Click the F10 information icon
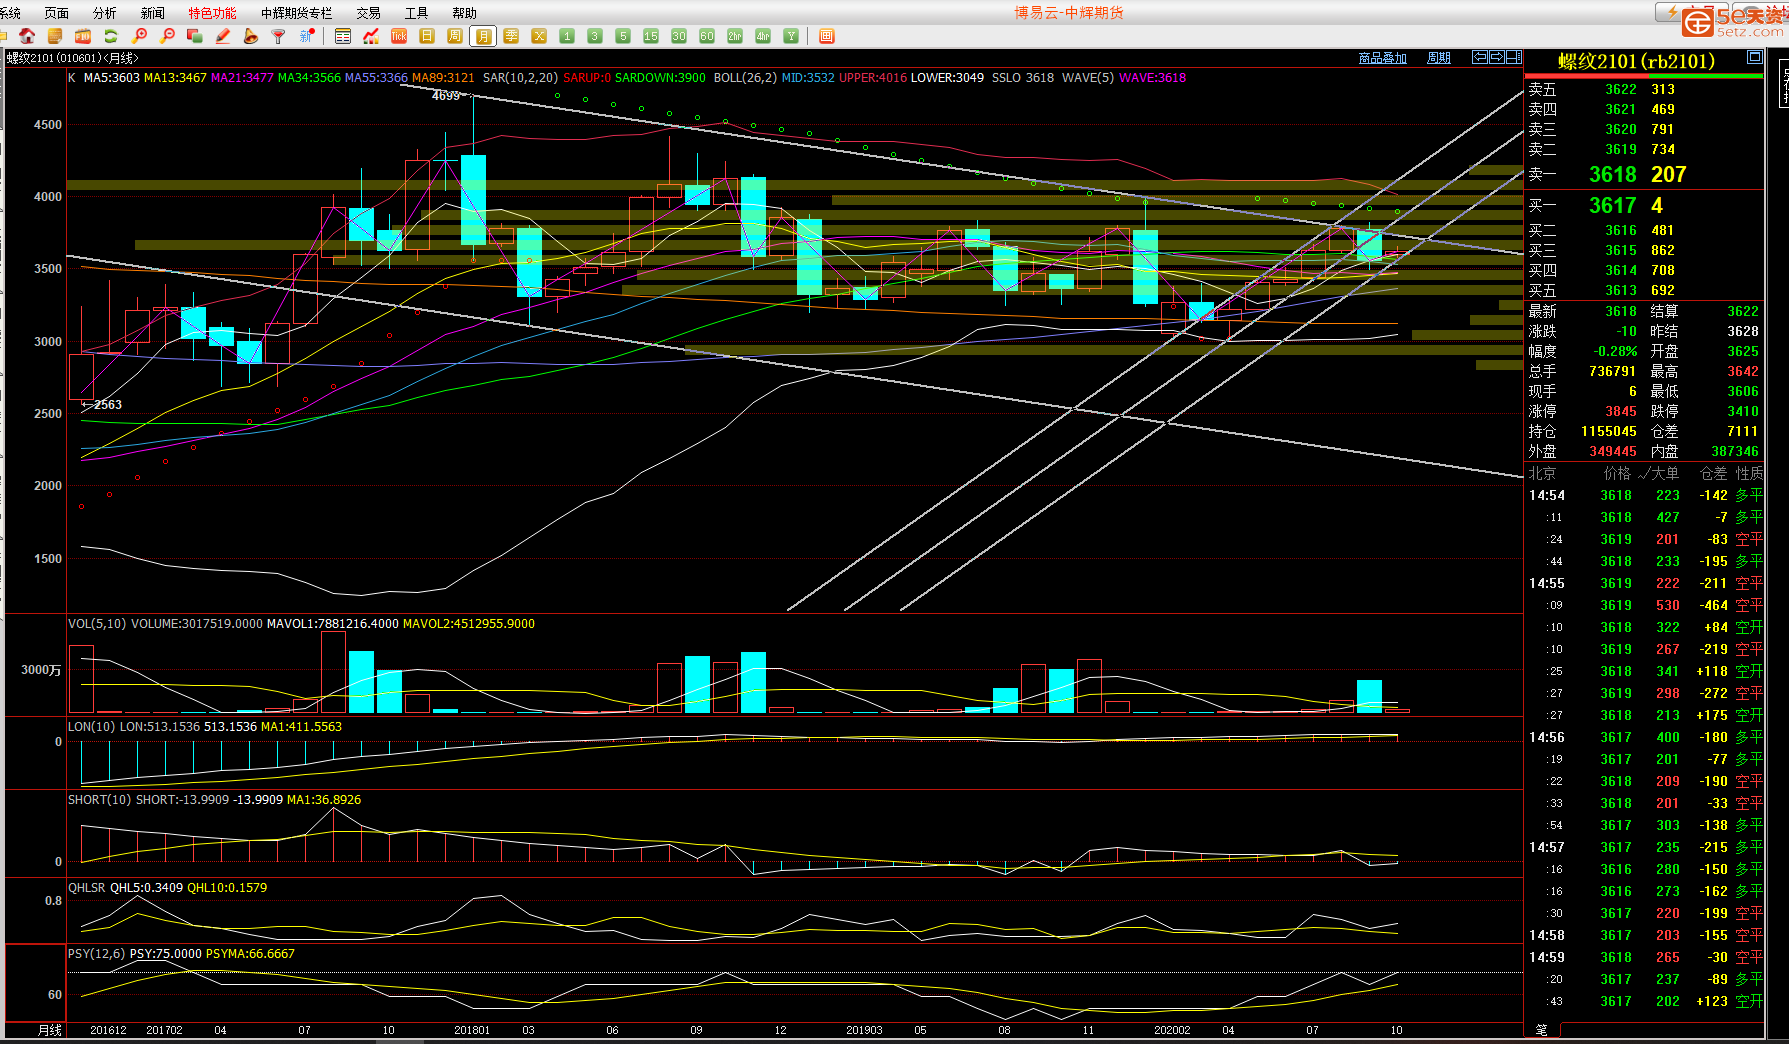This screenshot has width=1789, height=1044. pos(83,36)
